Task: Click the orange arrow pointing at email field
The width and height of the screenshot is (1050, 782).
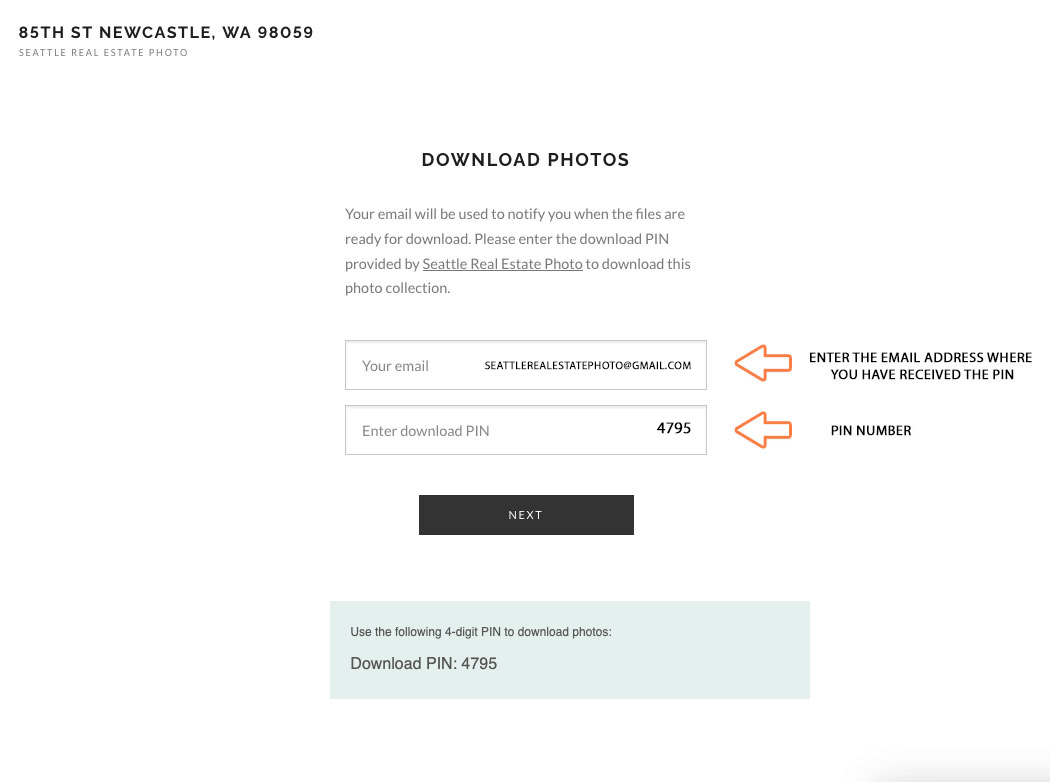Action: (x=763, y=364)
